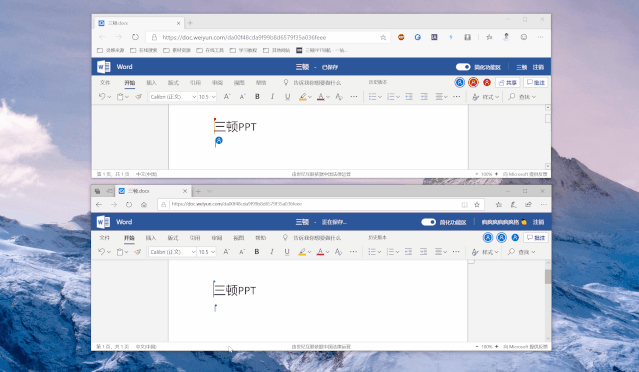Expand font color arrow in top window

(328, 97)
